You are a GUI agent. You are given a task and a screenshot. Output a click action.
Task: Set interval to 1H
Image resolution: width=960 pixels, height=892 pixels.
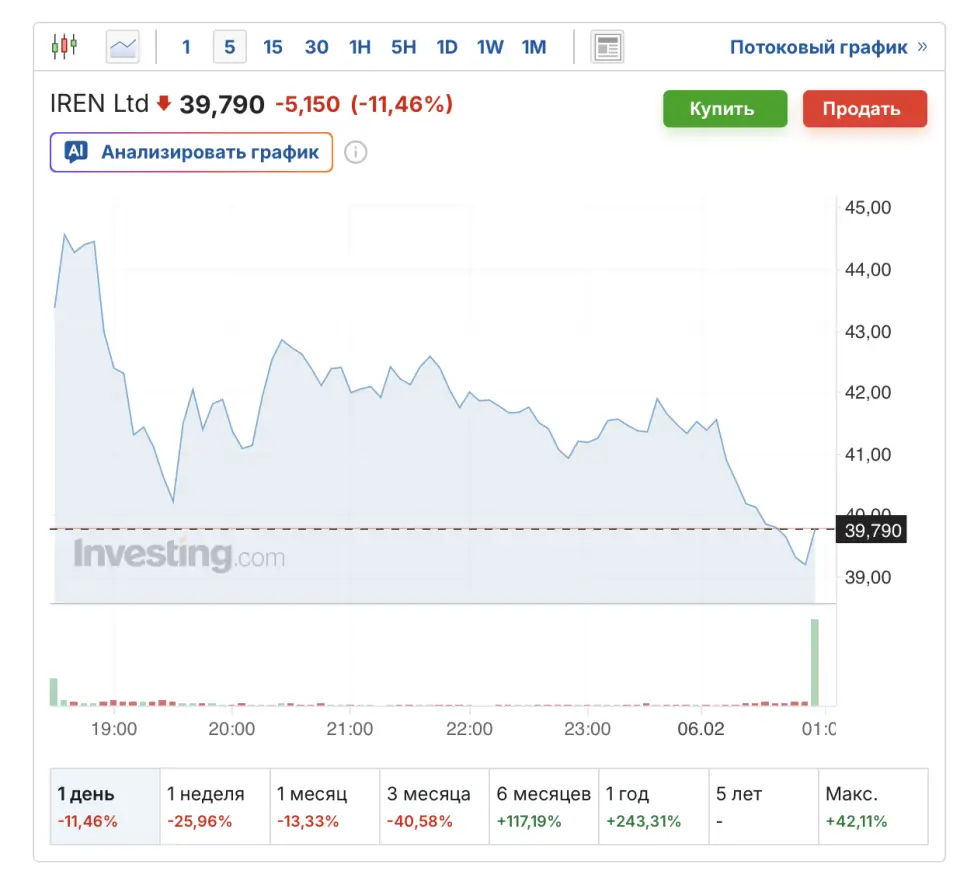(x=359, y=47)
